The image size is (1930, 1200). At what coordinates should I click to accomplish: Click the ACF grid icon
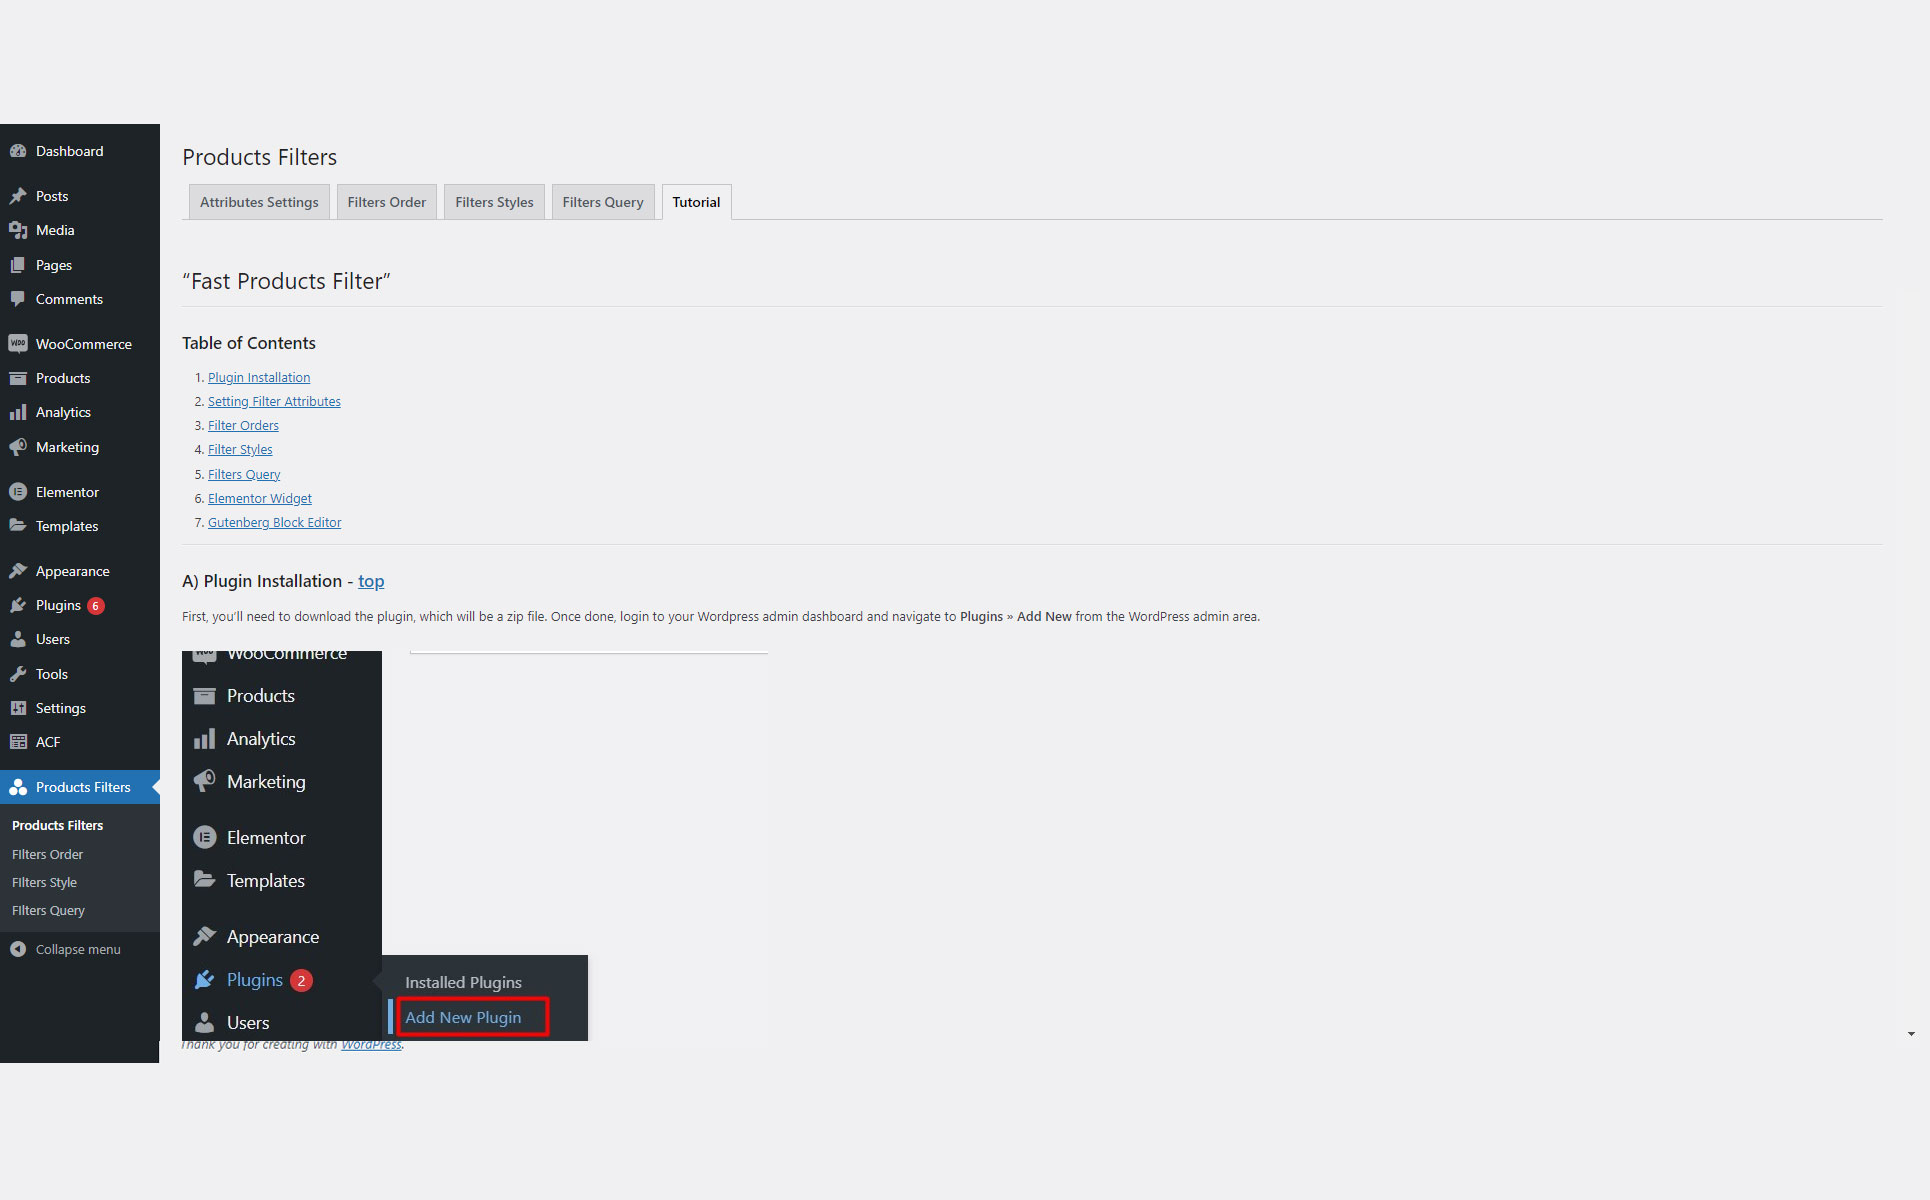18,742
